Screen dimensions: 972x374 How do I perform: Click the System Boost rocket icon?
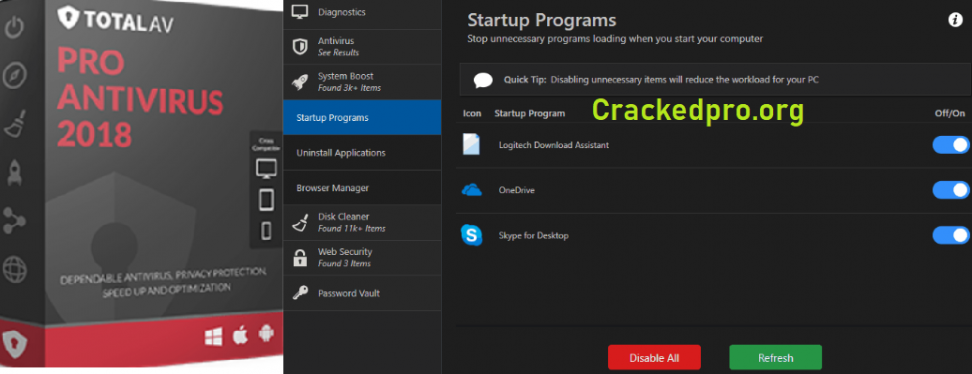300,82
